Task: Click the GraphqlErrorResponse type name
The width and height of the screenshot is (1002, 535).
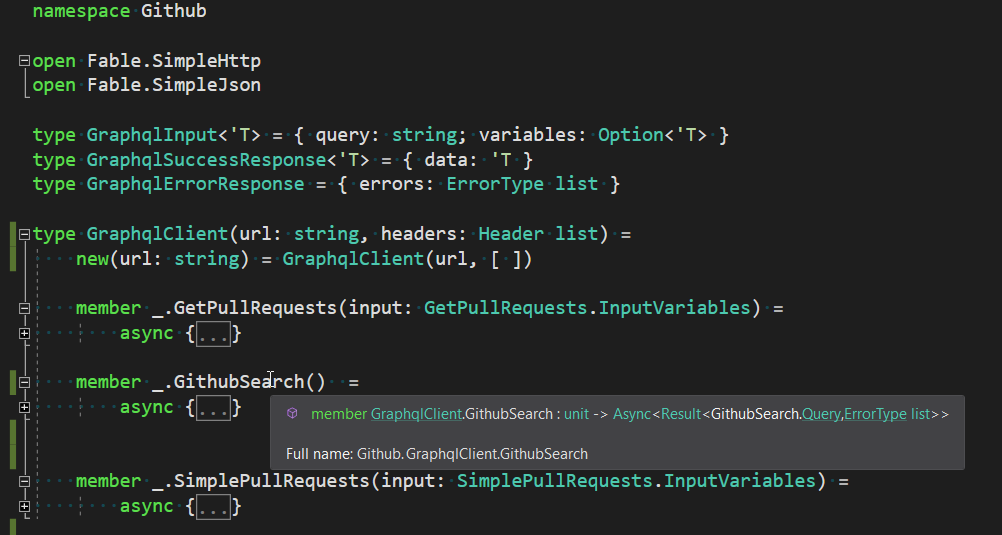Action: pyautogui.click(x=196, y=184)
